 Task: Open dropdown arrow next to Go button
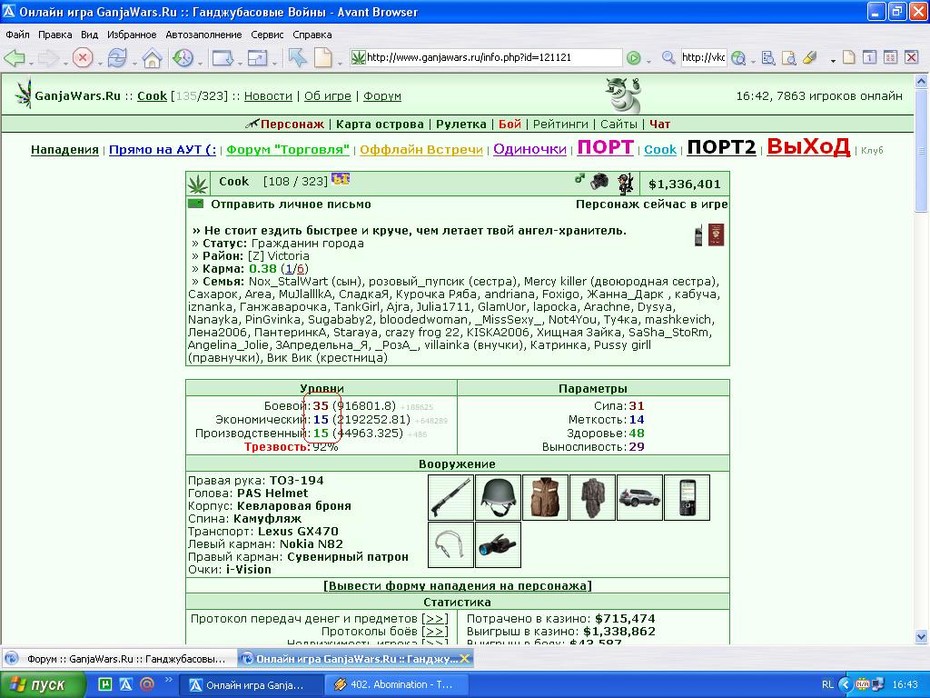(648, 61)
